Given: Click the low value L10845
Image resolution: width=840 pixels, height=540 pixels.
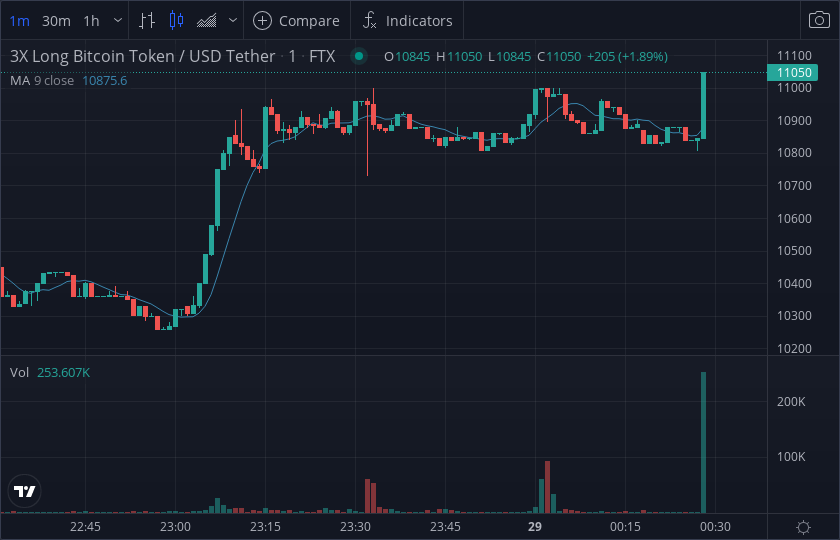Looking at the screenshot, I should pos(509,56).
